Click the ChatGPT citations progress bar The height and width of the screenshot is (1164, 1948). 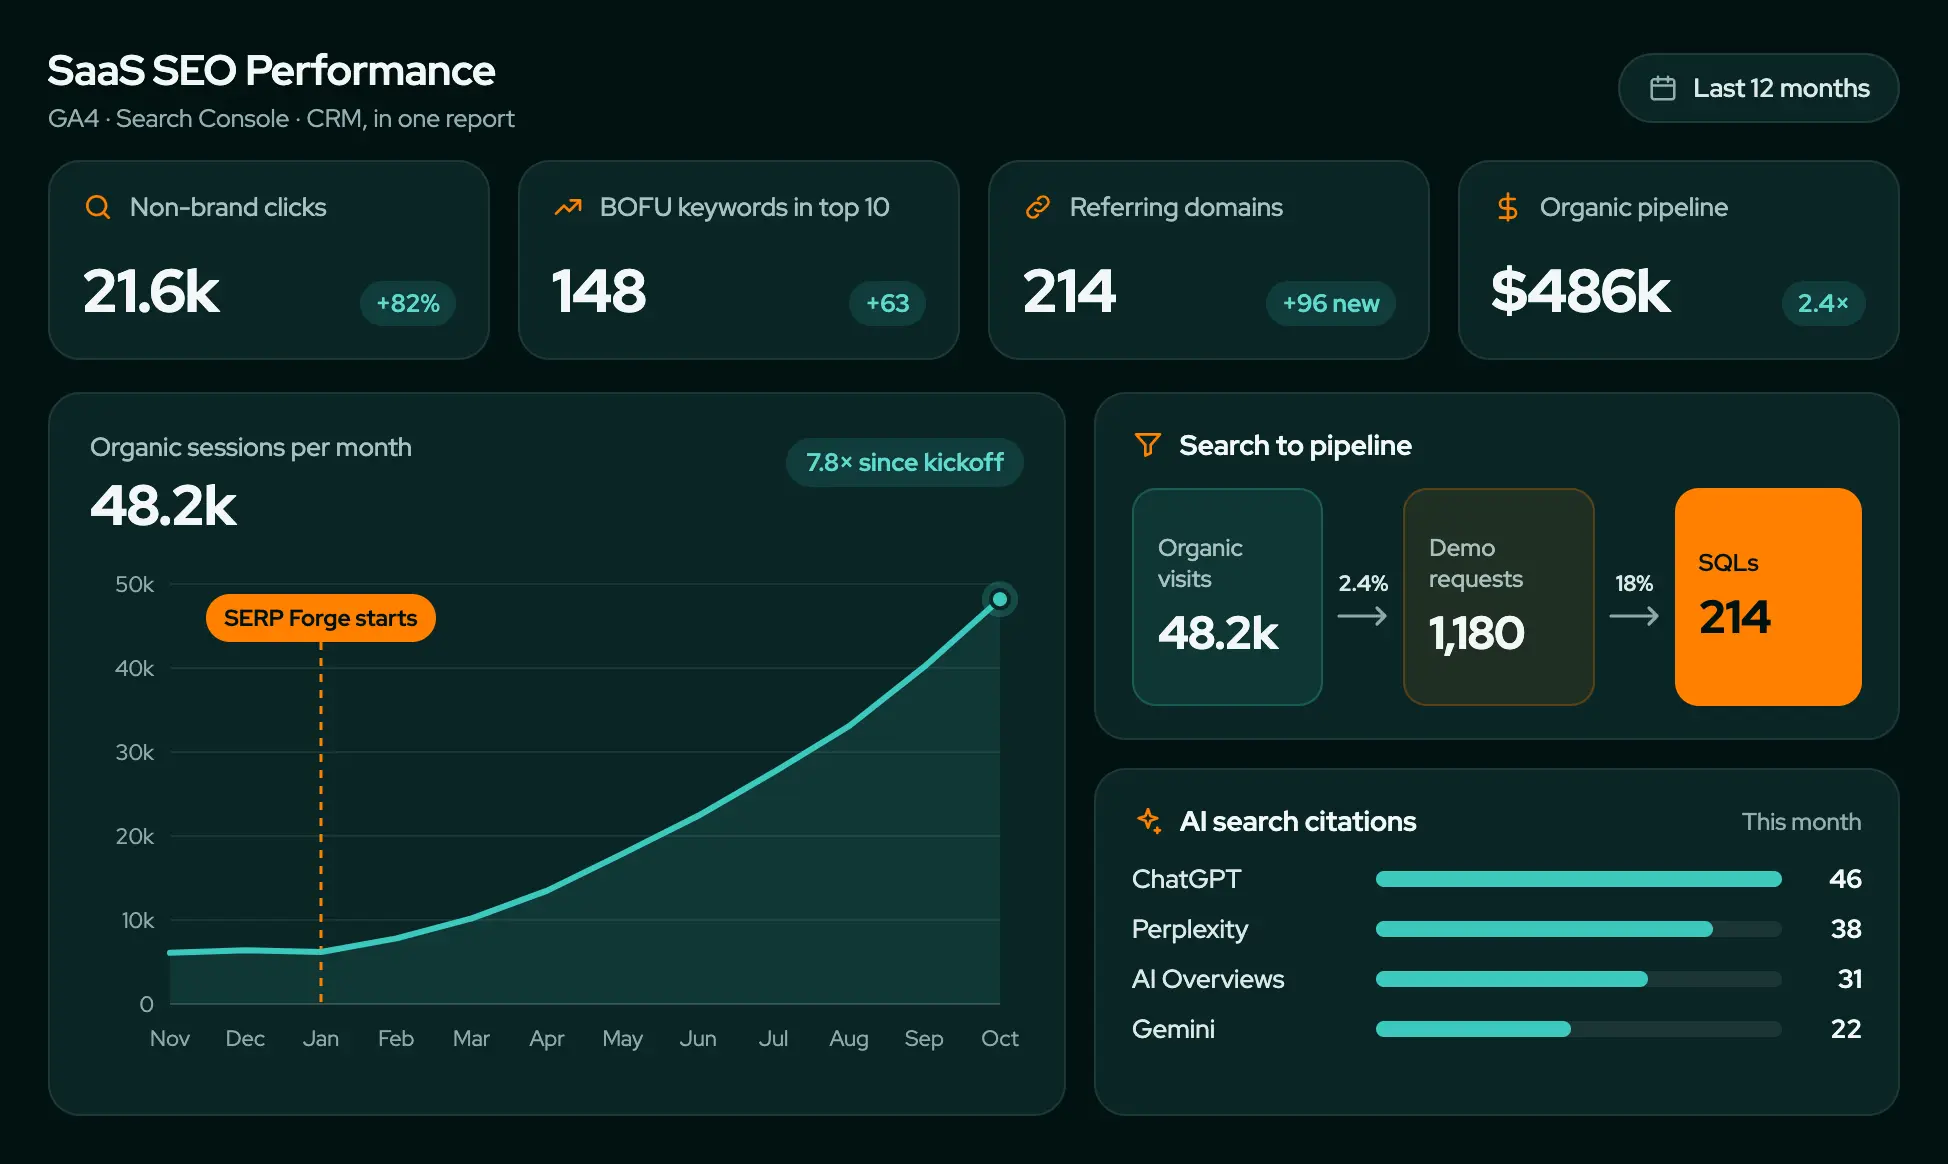pyautogui.click(x=1578, y=879)
